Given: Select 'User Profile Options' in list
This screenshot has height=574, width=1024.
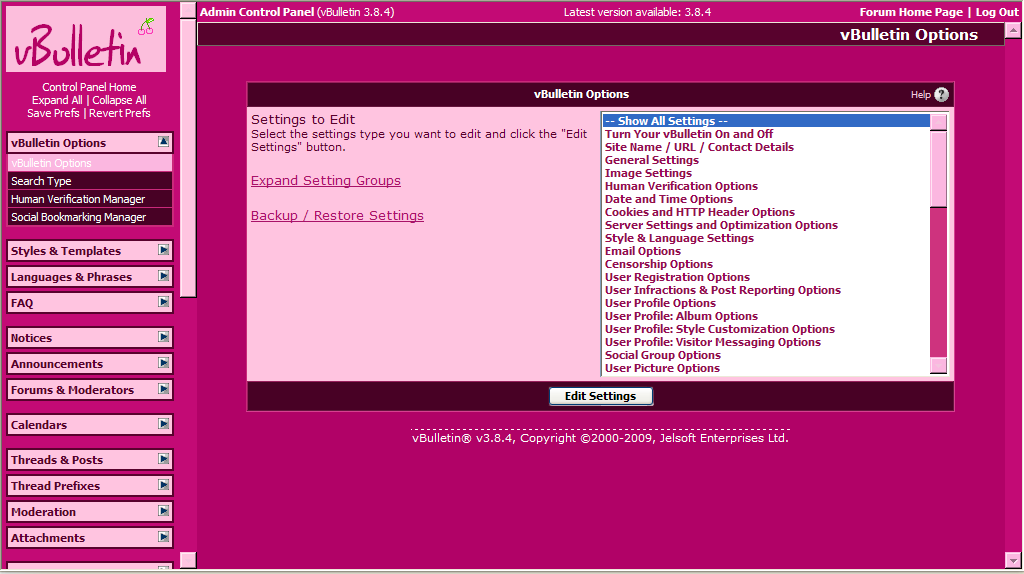Looking at the screenshot, I should click(766, 303).
